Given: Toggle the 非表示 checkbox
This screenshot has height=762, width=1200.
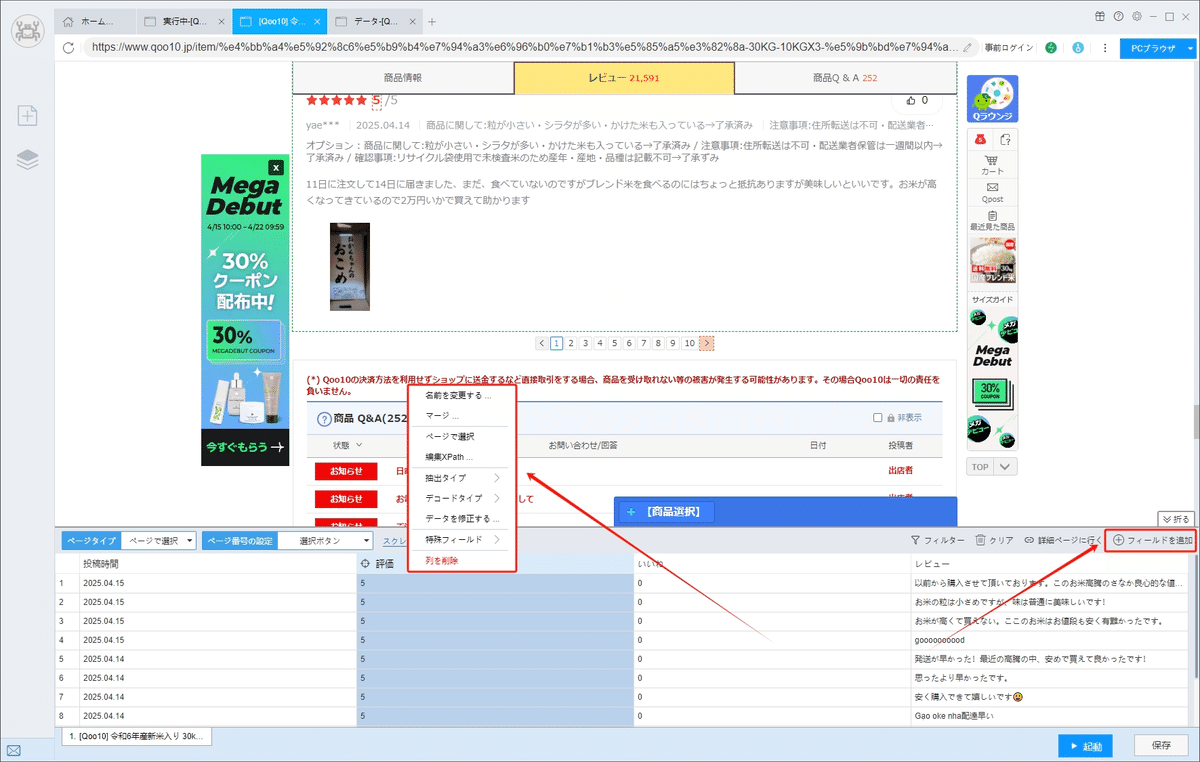Looking at the screenshot, I should [878, 418].
